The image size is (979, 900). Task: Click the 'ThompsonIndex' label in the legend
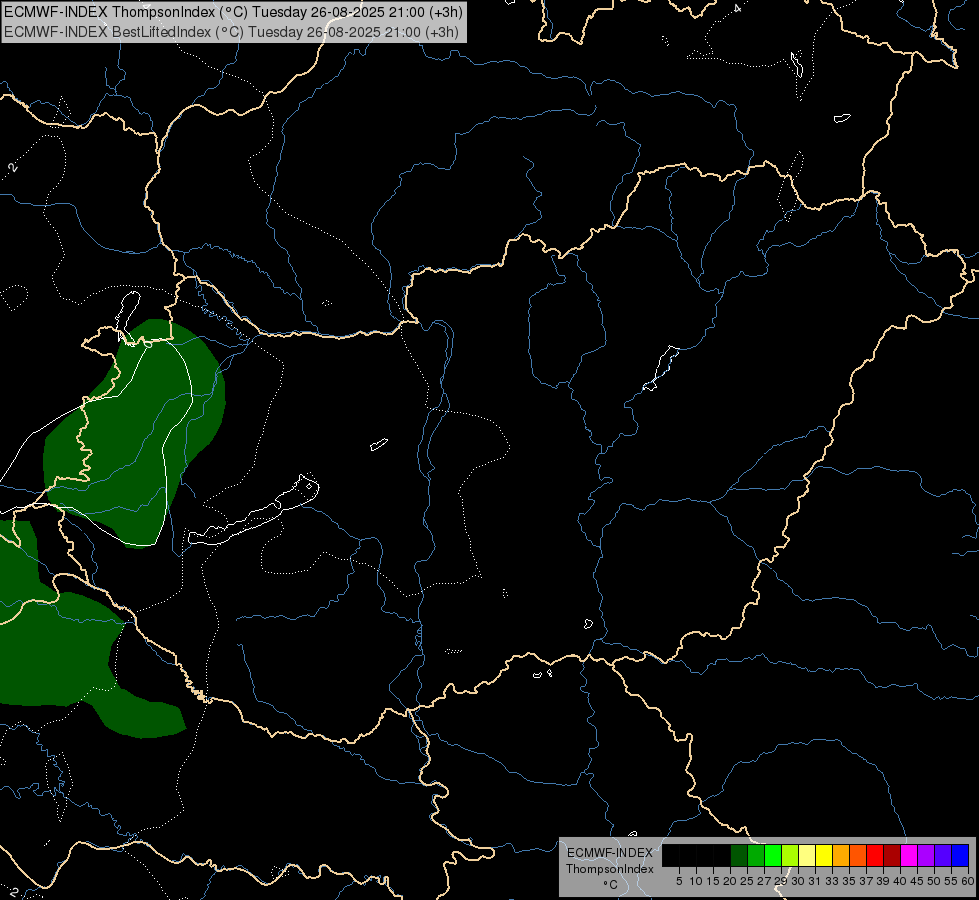coord(609,869)
